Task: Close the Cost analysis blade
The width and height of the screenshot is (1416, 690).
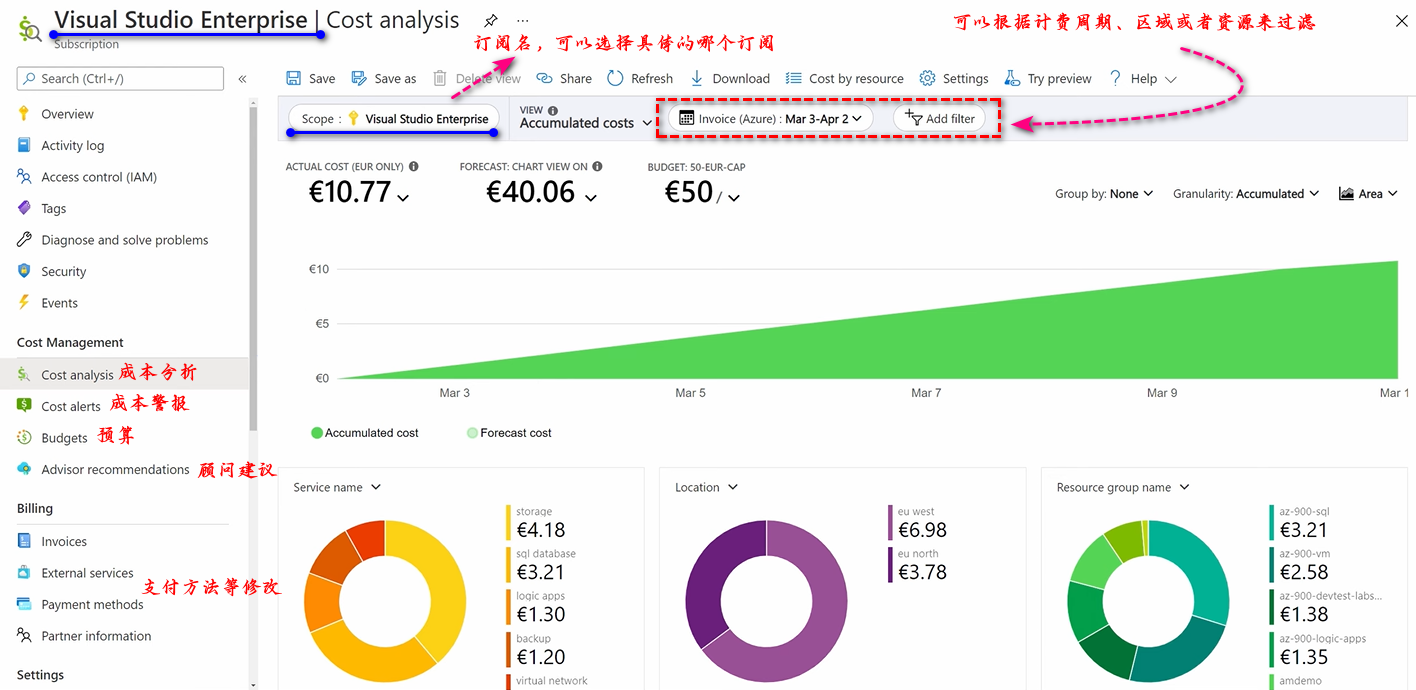Action: click(1401, 20)
